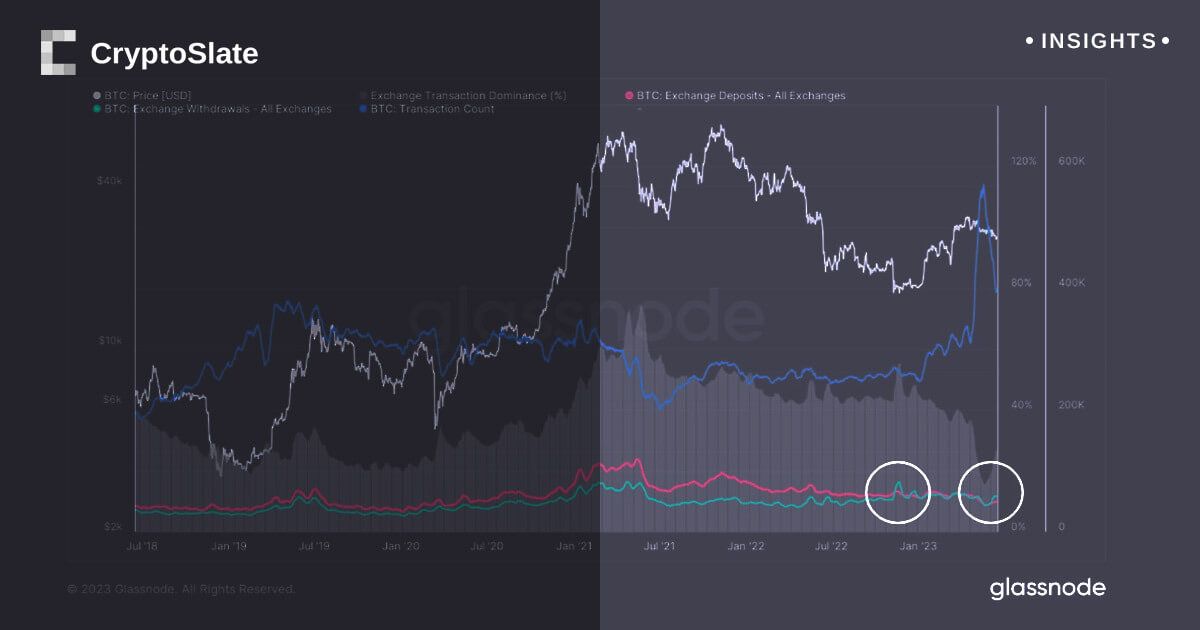Click the green Exchange Withdrawals legend dot

(x=96, y=109)
